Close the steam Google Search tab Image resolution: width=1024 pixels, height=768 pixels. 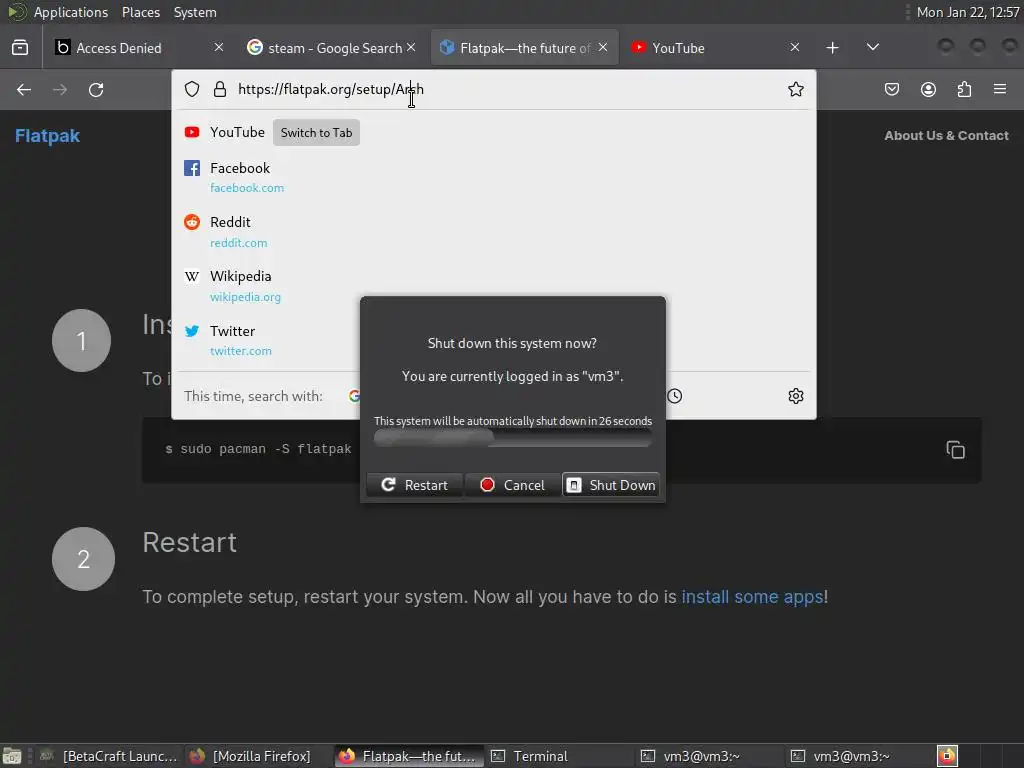411,47
